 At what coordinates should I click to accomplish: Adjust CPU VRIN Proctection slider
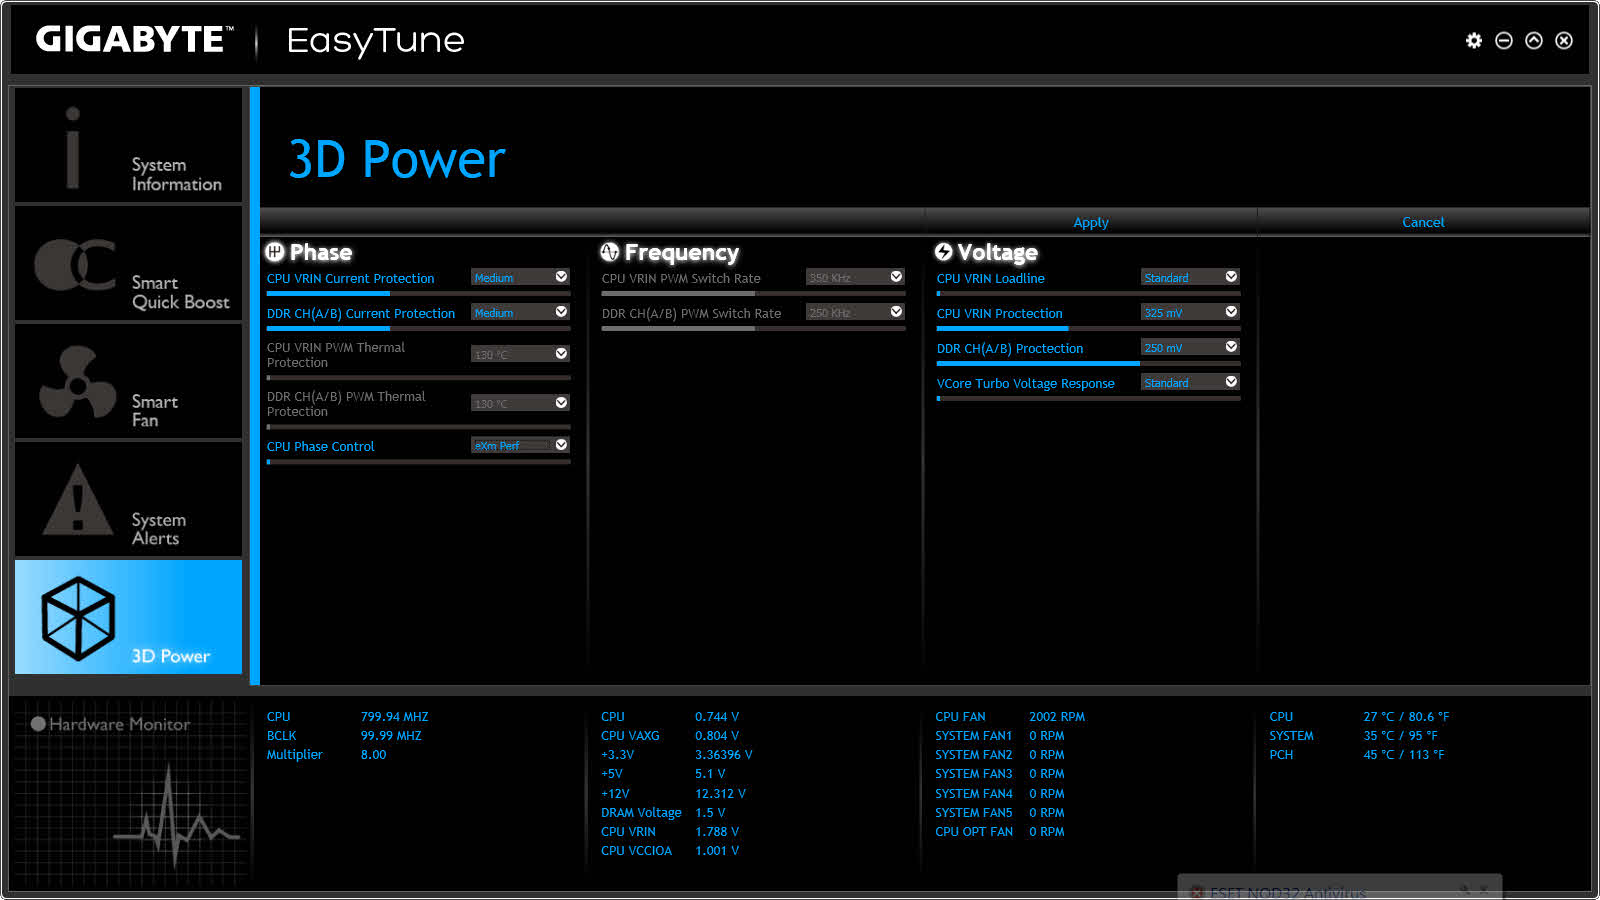1088,328
